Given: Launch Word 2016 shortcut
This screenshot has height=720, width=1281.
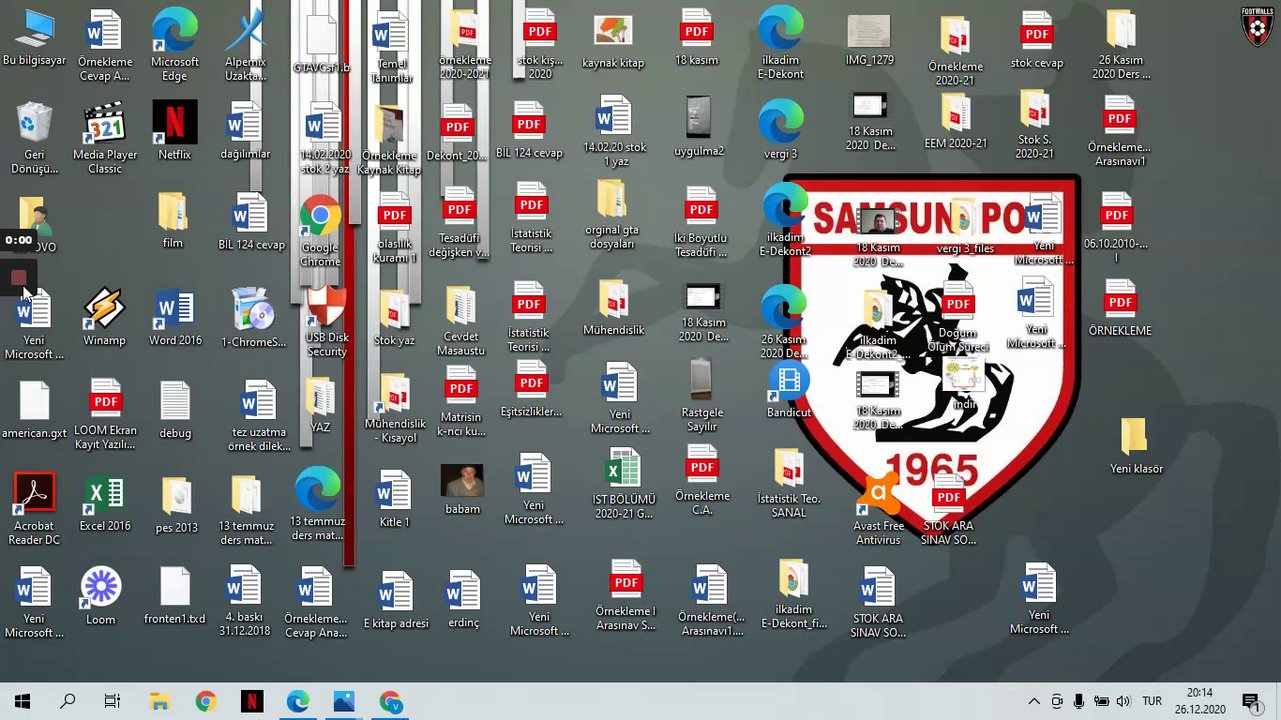Looking at the screenshot, I should click(175, 317).
